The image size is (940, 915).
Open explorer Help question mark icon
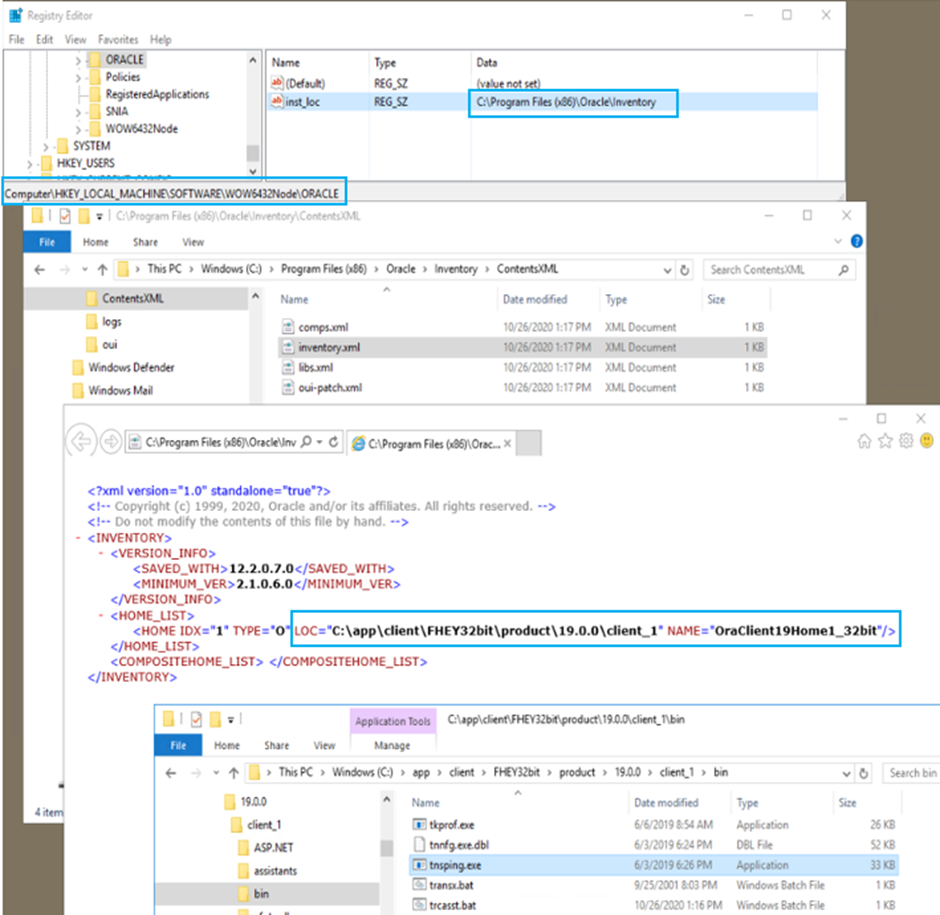pos(857,241)
